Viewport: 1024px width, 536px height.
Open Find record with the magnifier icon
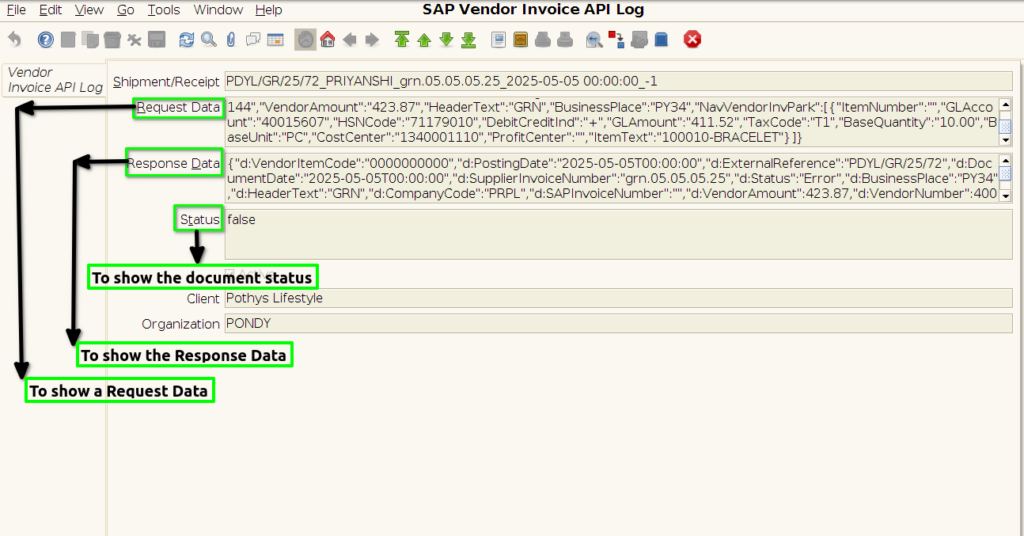(x=209, y=40)
